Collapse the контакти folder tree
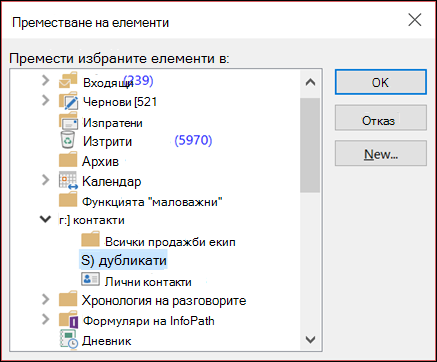437x362 pixels. [x=45, y=219]
